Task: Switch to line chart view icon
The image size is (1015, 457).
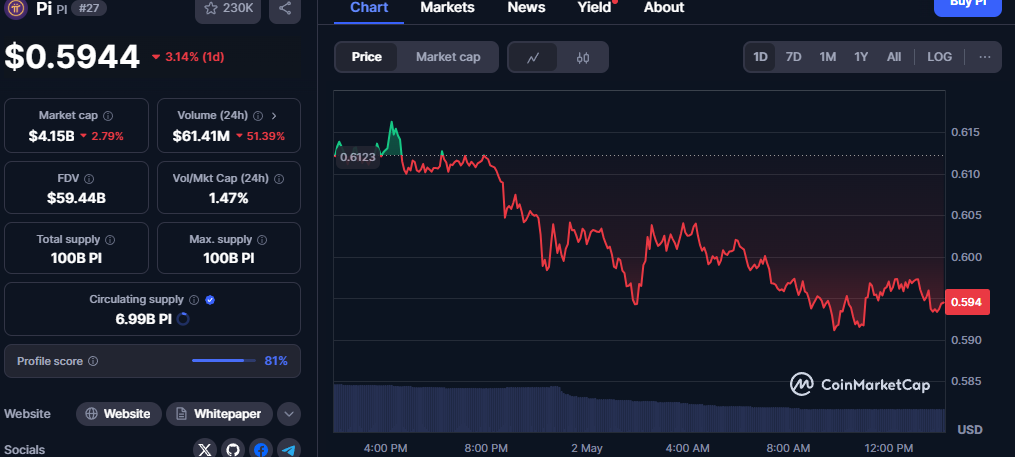Action: [x=533, y=58]
